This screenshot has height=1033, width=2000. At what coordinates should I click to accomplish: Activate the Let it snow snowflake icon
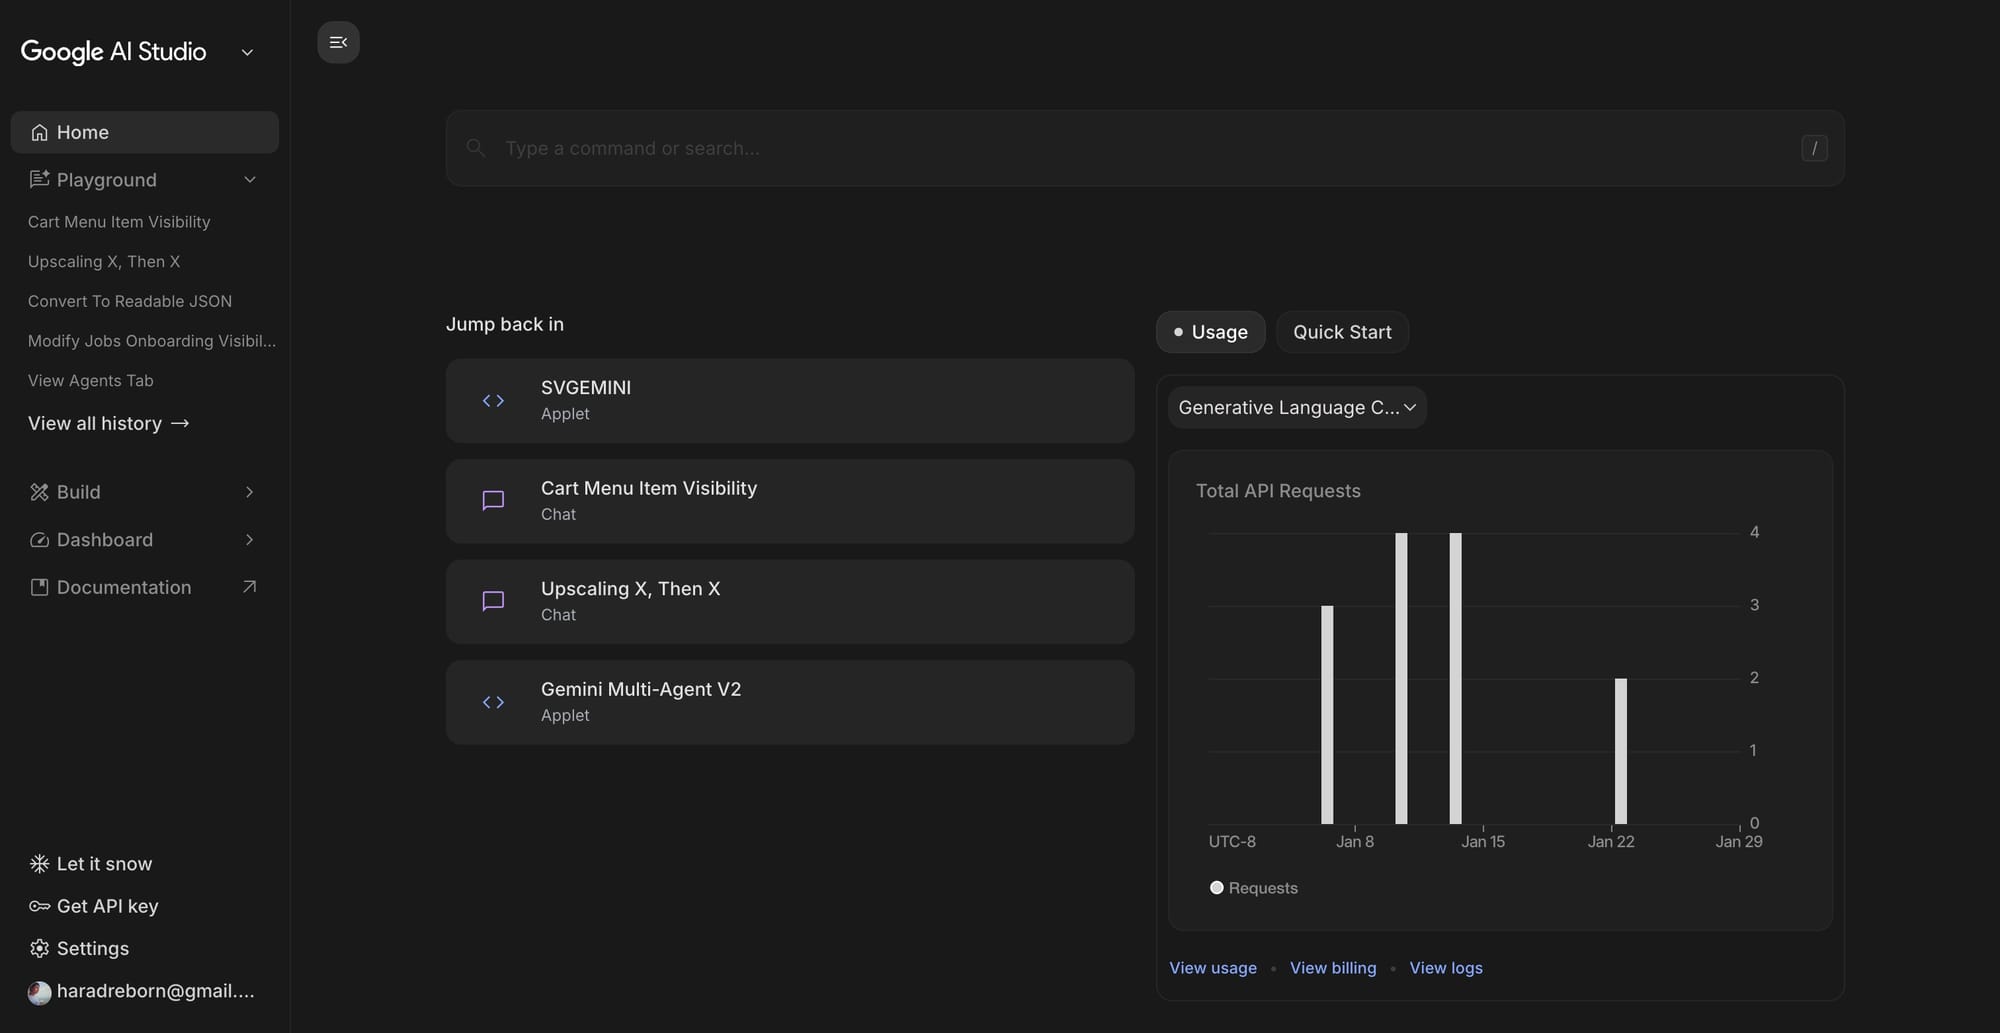click(x=38, y=863)
